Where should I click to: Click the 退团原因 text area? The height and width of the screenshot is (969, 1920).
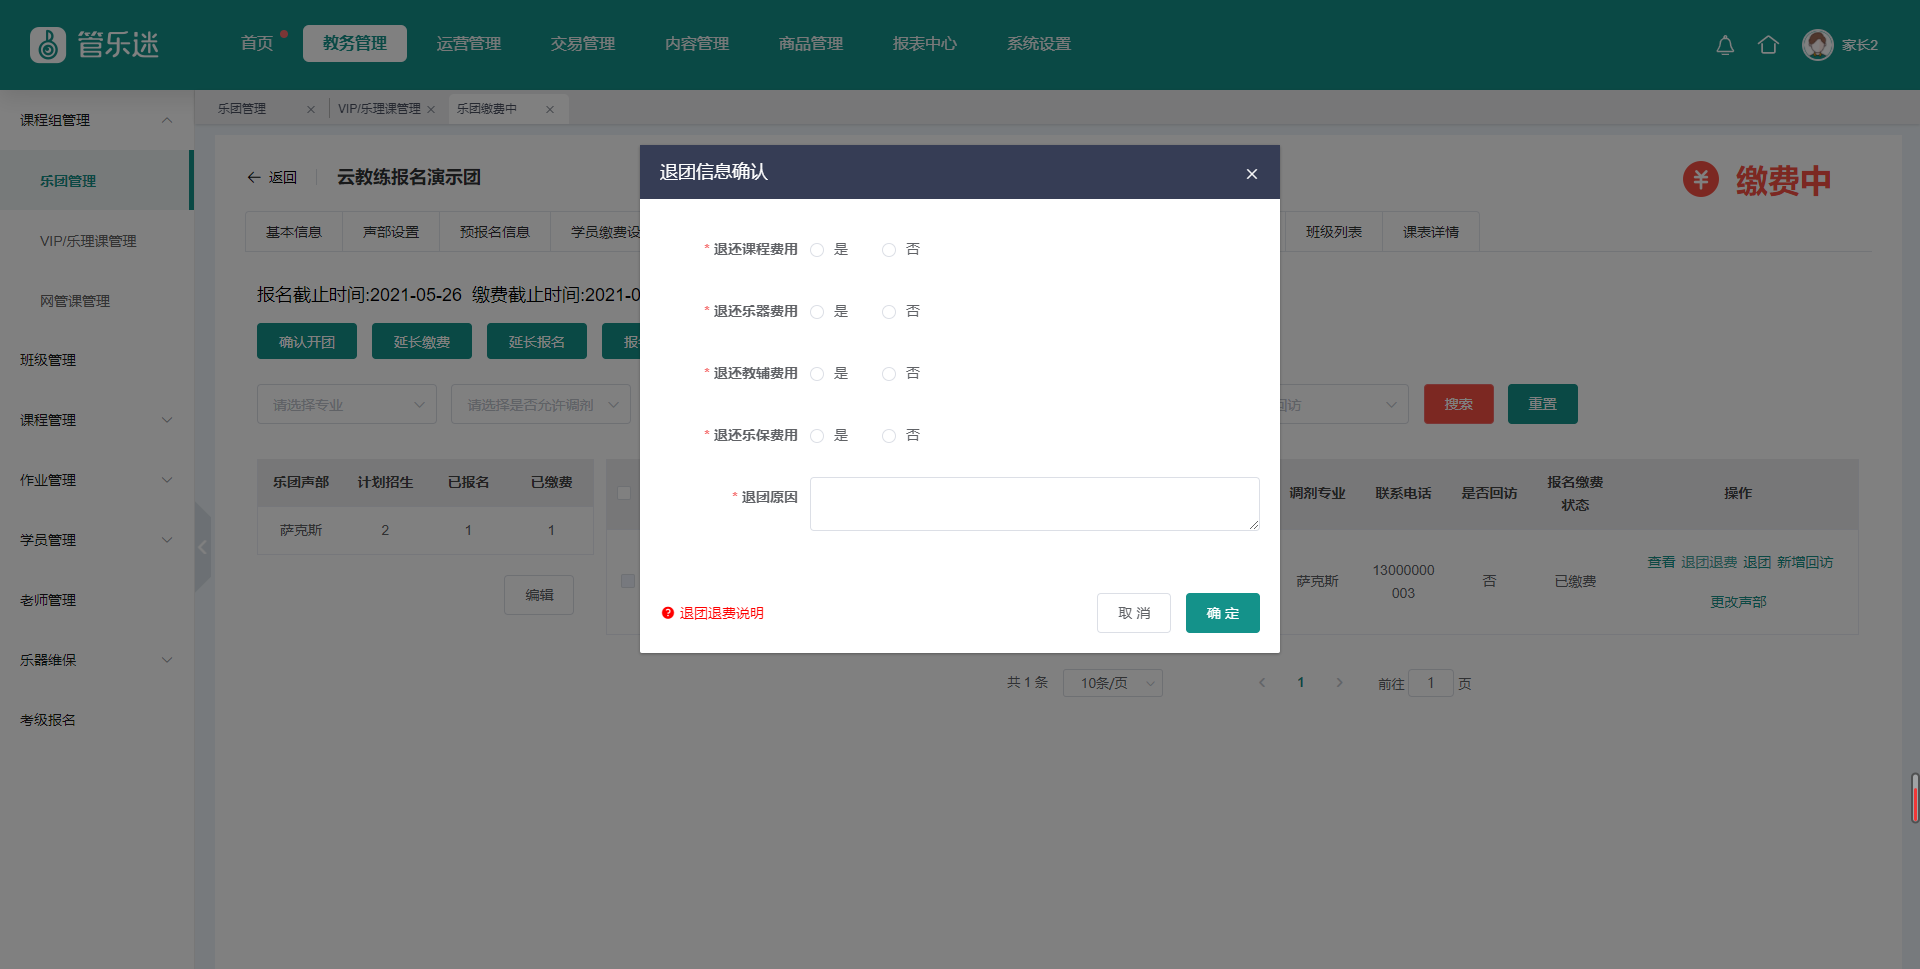coord(1034,504)
